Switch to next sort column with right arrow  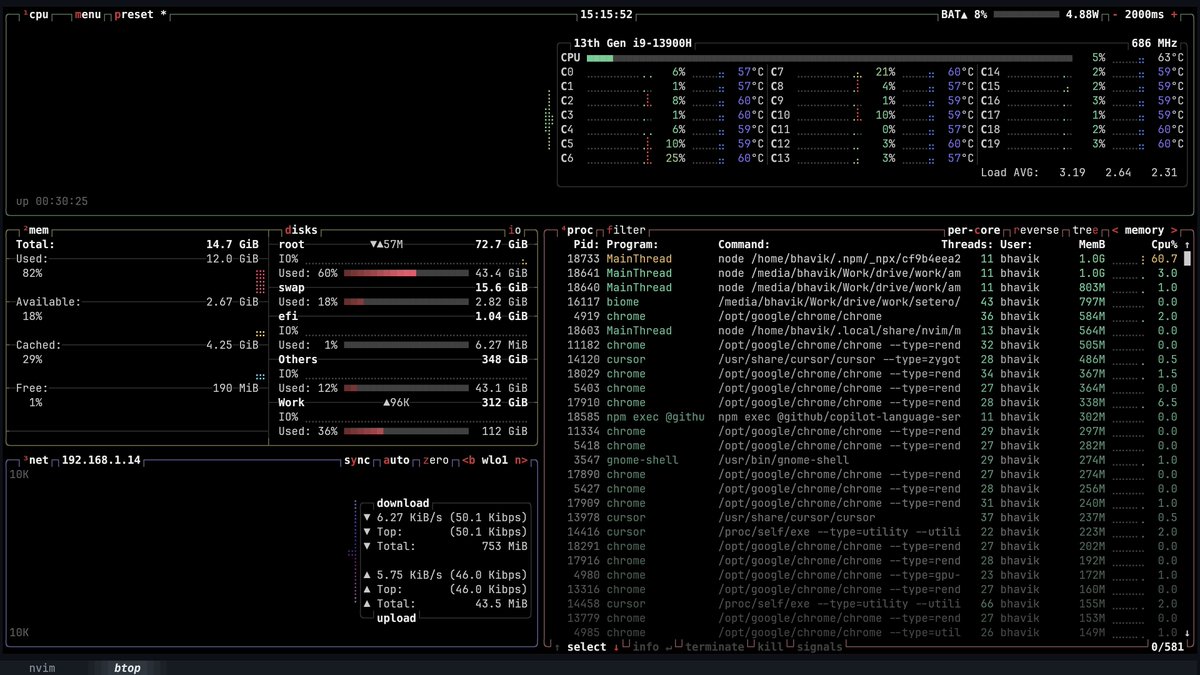pyautogui.click(x=1173, y=230)
